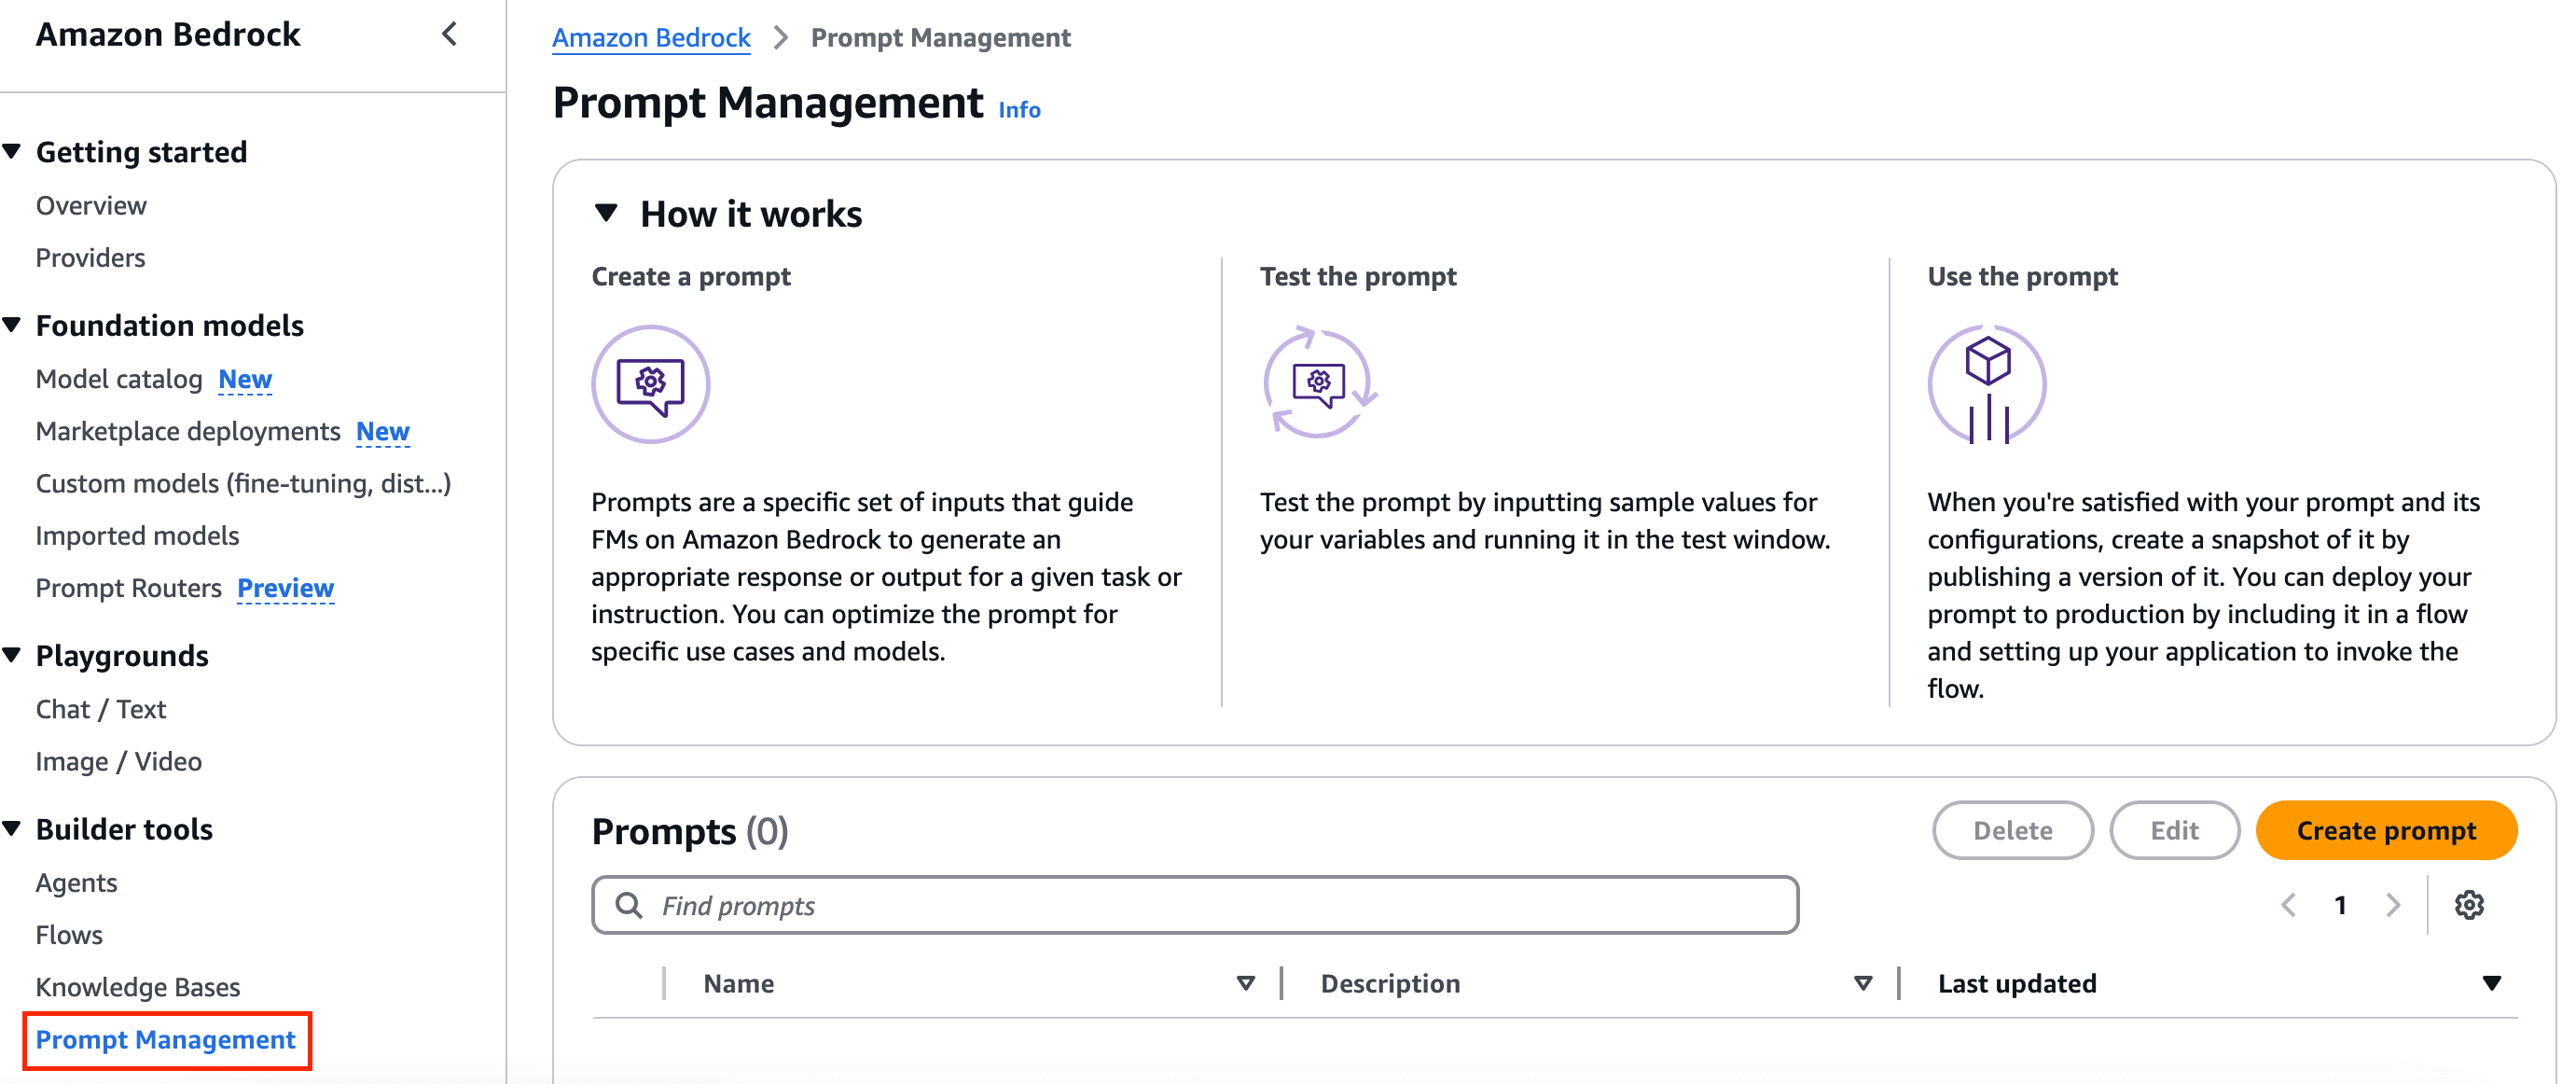Click the Create a prompt illustration icon
This screenshot has height=1084, width=2576.
651,384
